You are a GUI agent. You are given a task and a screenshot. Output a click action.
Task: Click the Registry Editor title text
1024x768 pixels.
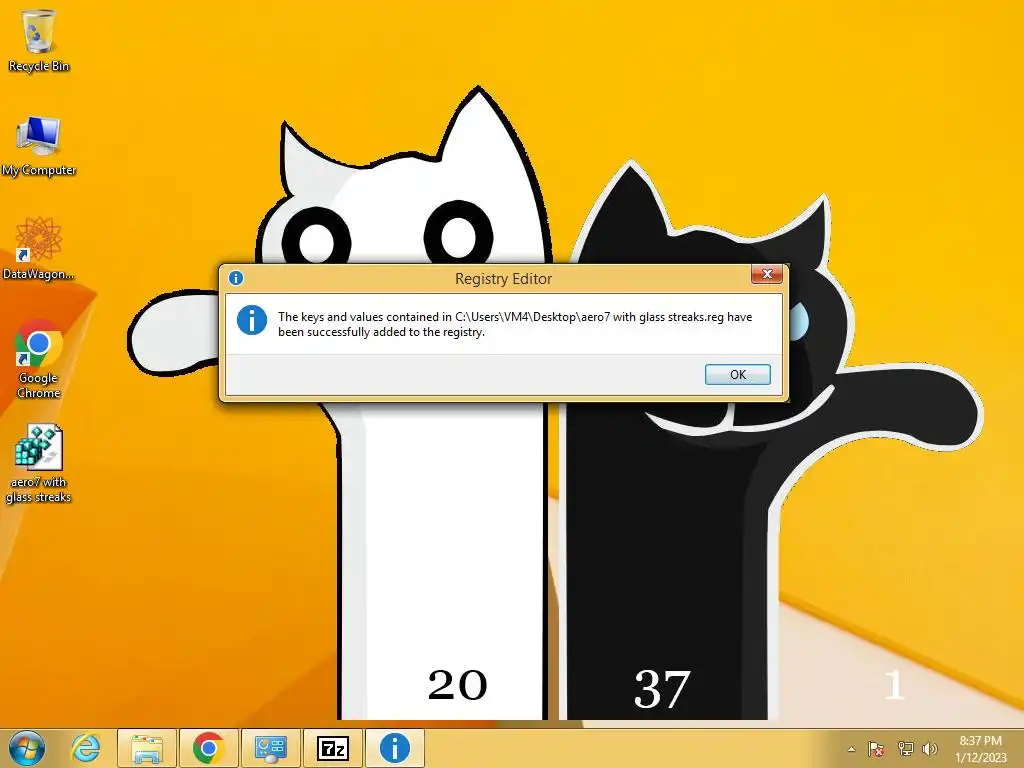coord(504,279)
